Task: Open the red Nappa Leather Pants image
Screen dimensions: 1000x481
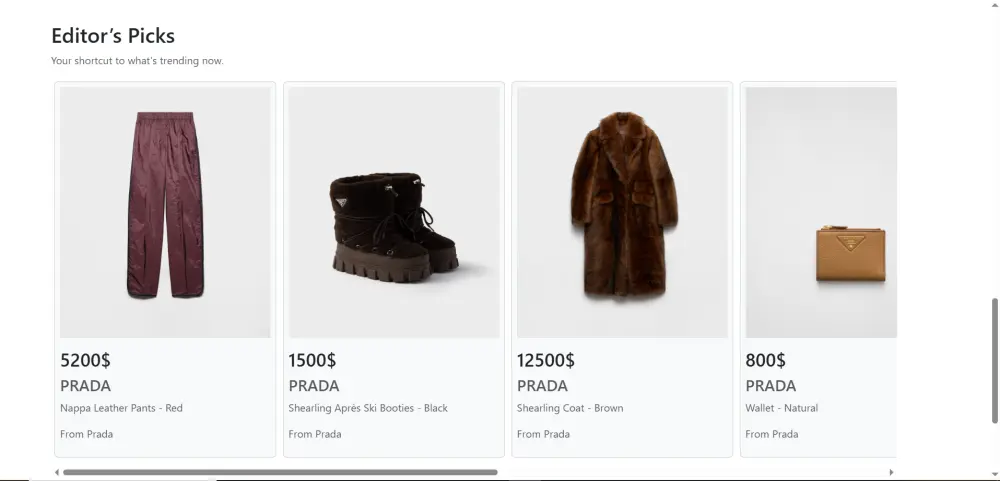Action: pyautogui.click(x=165, y=212)
